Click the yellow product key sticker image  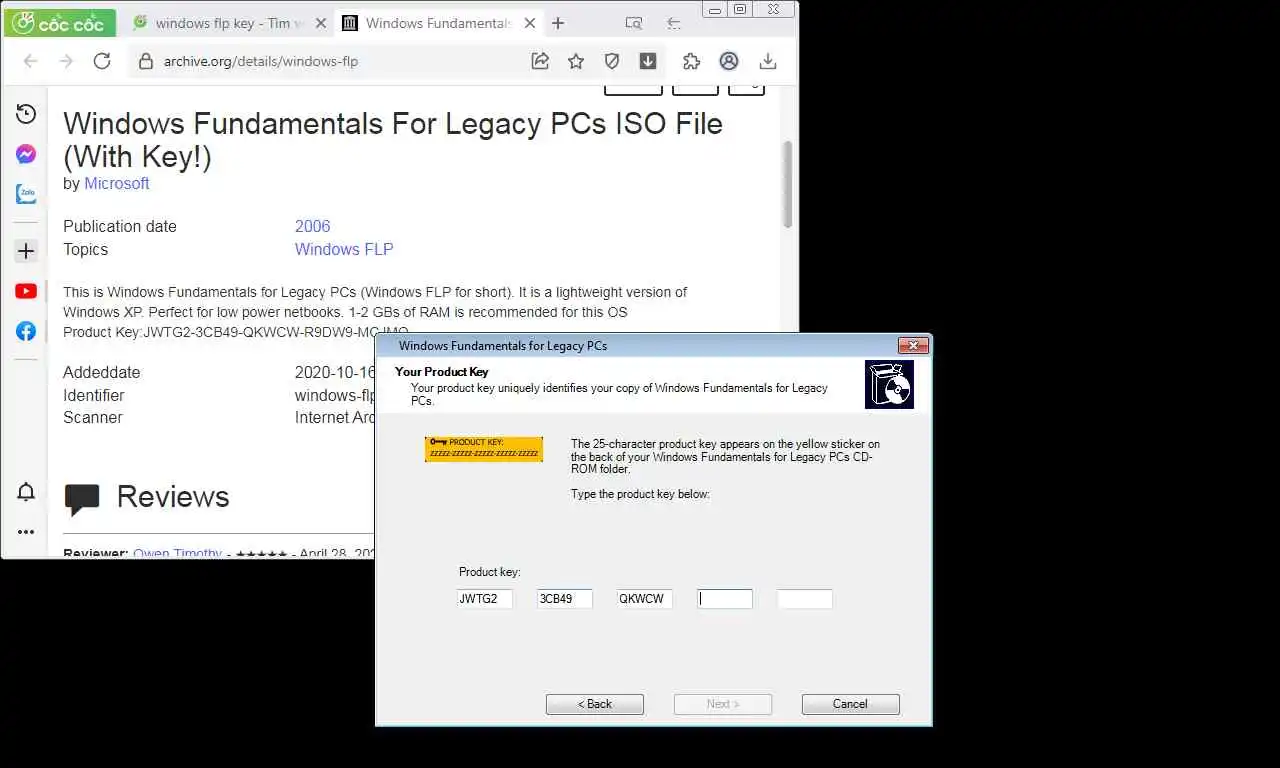(x=484, y=449)
